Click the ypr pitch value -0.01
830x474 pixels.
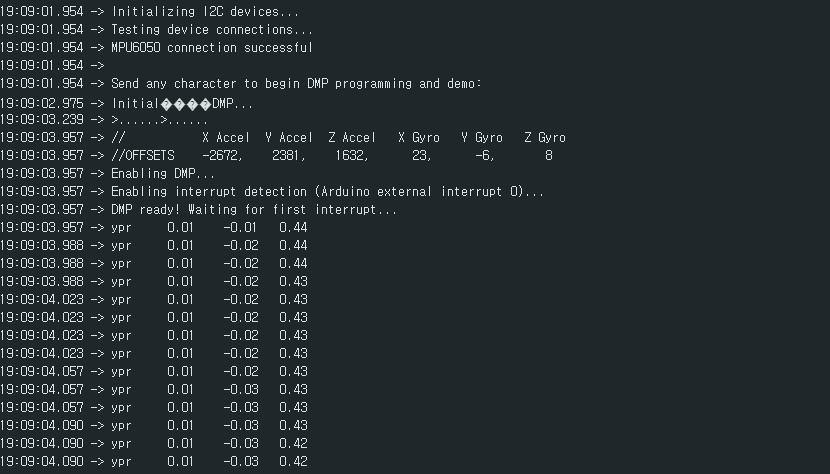240,228
